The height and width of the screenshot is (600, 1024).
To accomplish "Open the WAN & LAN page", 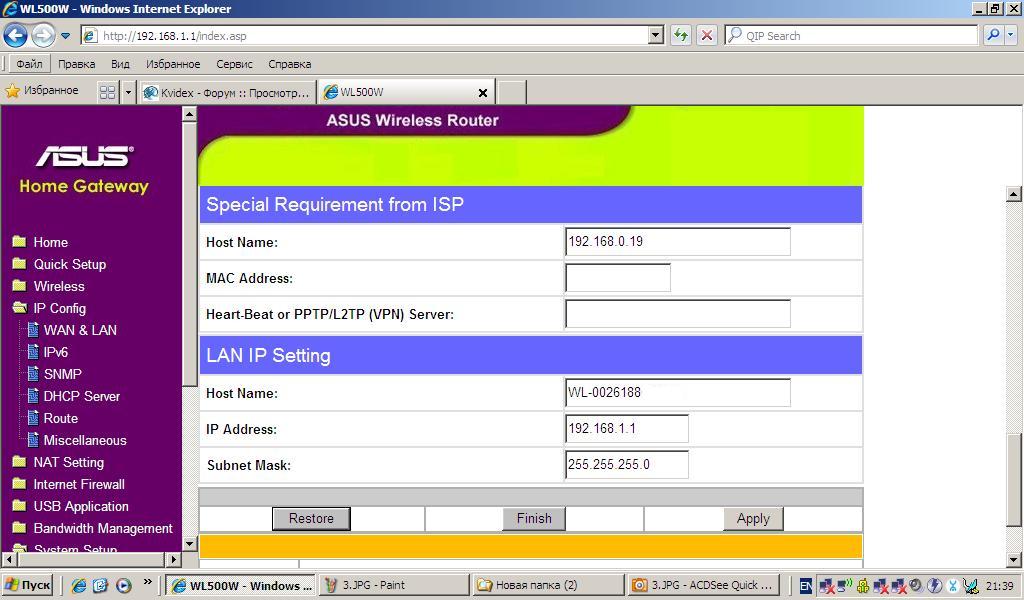I will click(x=72, y=330).
